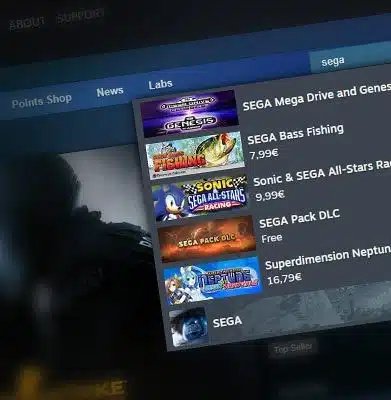Select Sonic & SEGA All-Stars Racing title
This screenshot has width=391, height=400.
322,174
